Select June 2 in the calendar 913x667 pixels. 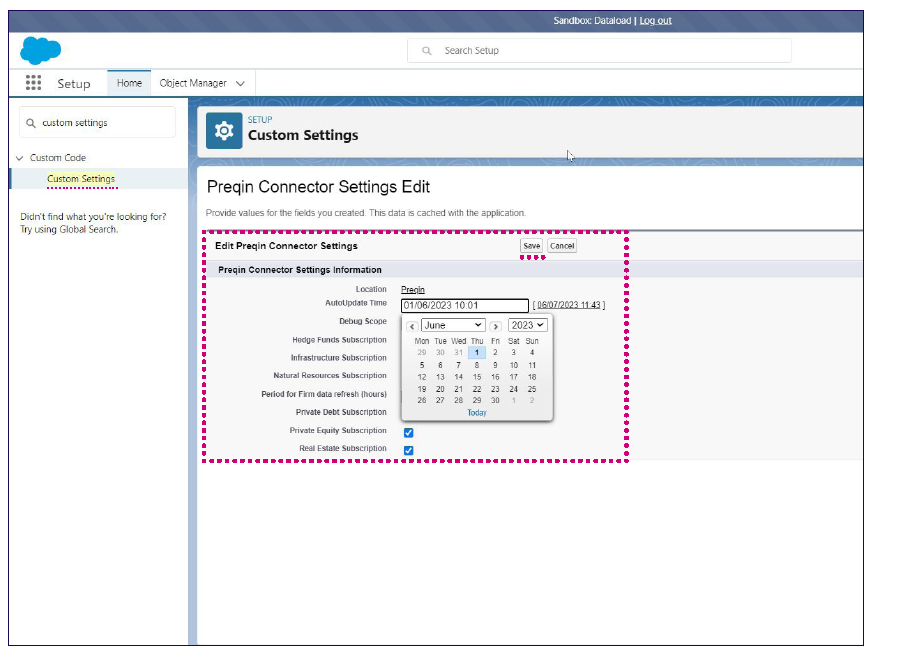coord(495,353)
